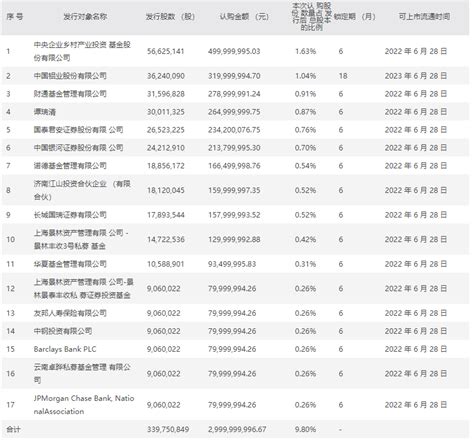Image resolution: width=474 pixels, height=441 pixels.
Task: Click share count 56,625,141
Action: (166, 51)
